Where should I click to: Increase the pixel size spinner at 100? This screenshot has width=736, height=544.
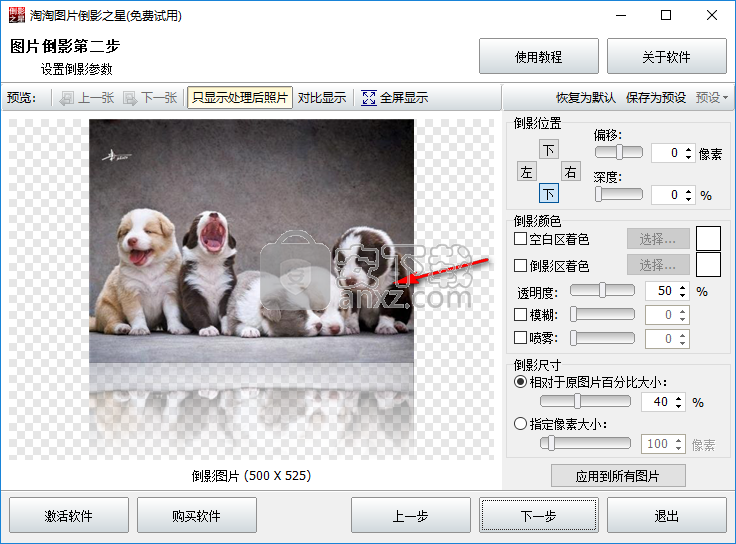679,440
